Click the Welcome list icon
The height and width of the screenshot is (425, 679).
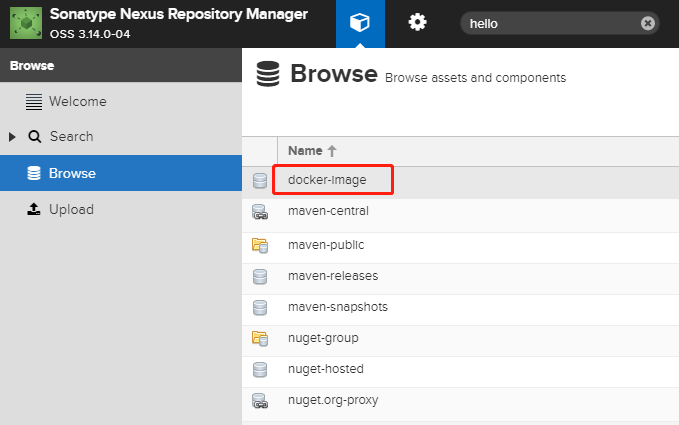click(x=34, y=102)
